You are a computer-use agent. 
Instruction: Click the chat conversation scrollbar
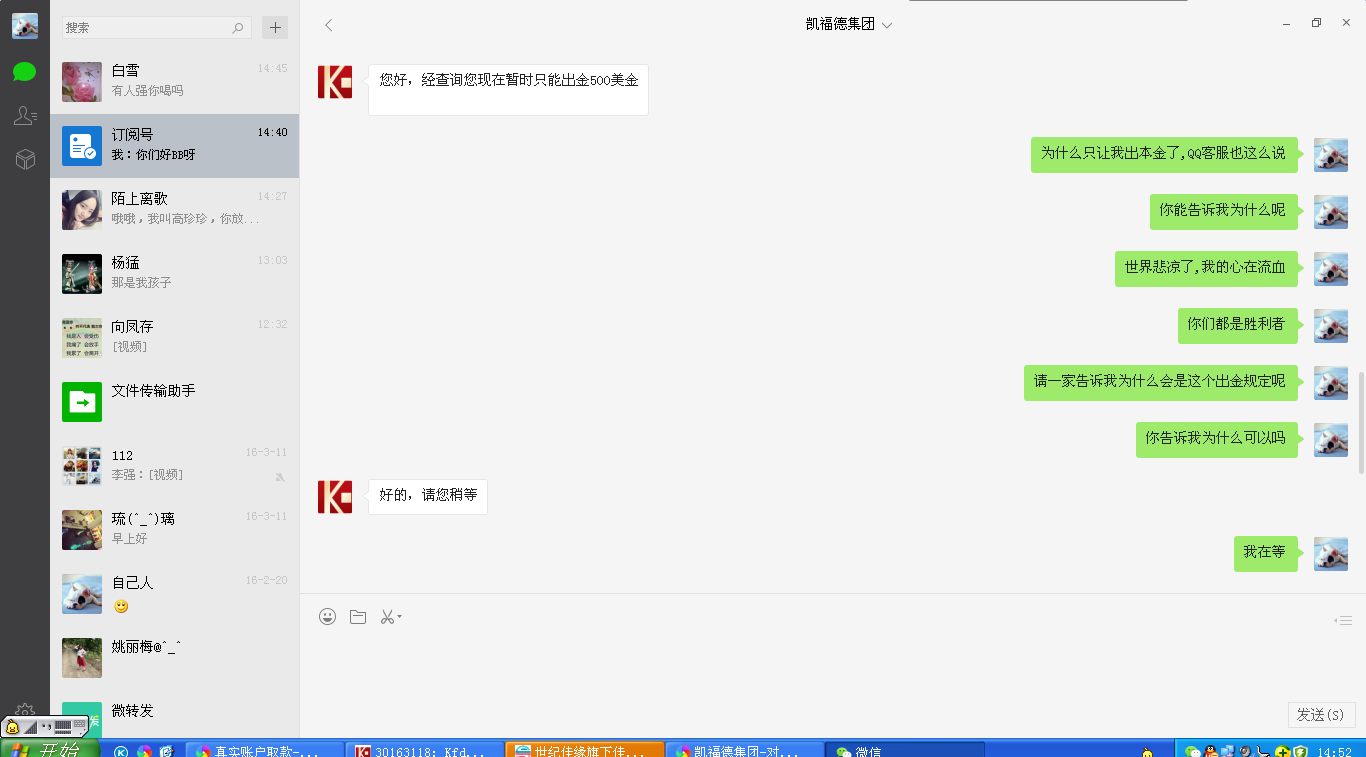(1360, 422)
